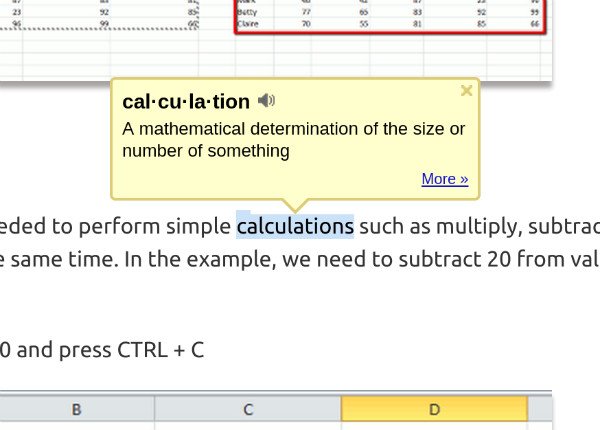Select the highlighted column D header
The image size is (600, 430).
click(434, 408)
